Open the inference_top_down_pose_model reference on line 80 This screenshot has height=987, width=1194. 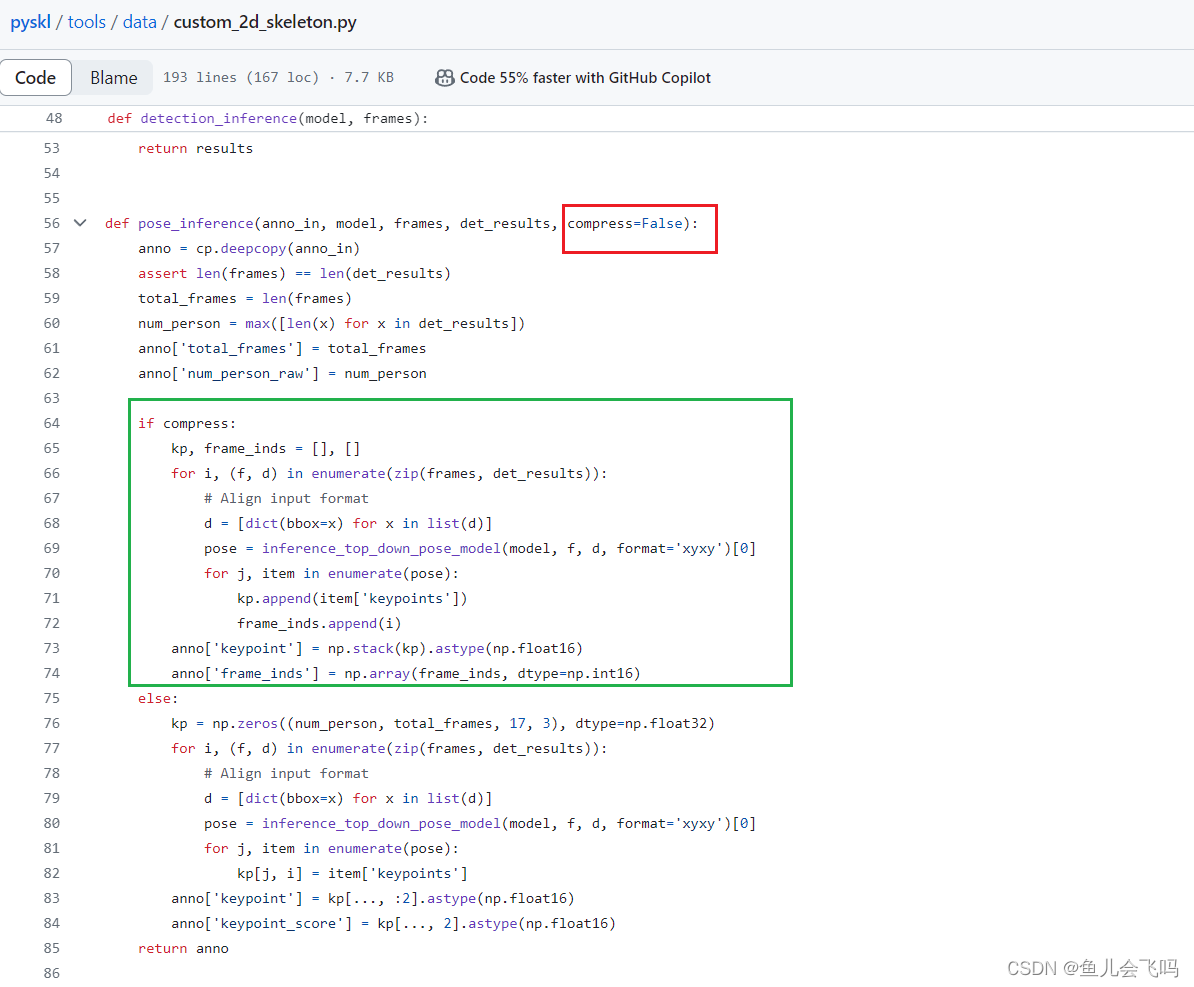pos(381,823)
